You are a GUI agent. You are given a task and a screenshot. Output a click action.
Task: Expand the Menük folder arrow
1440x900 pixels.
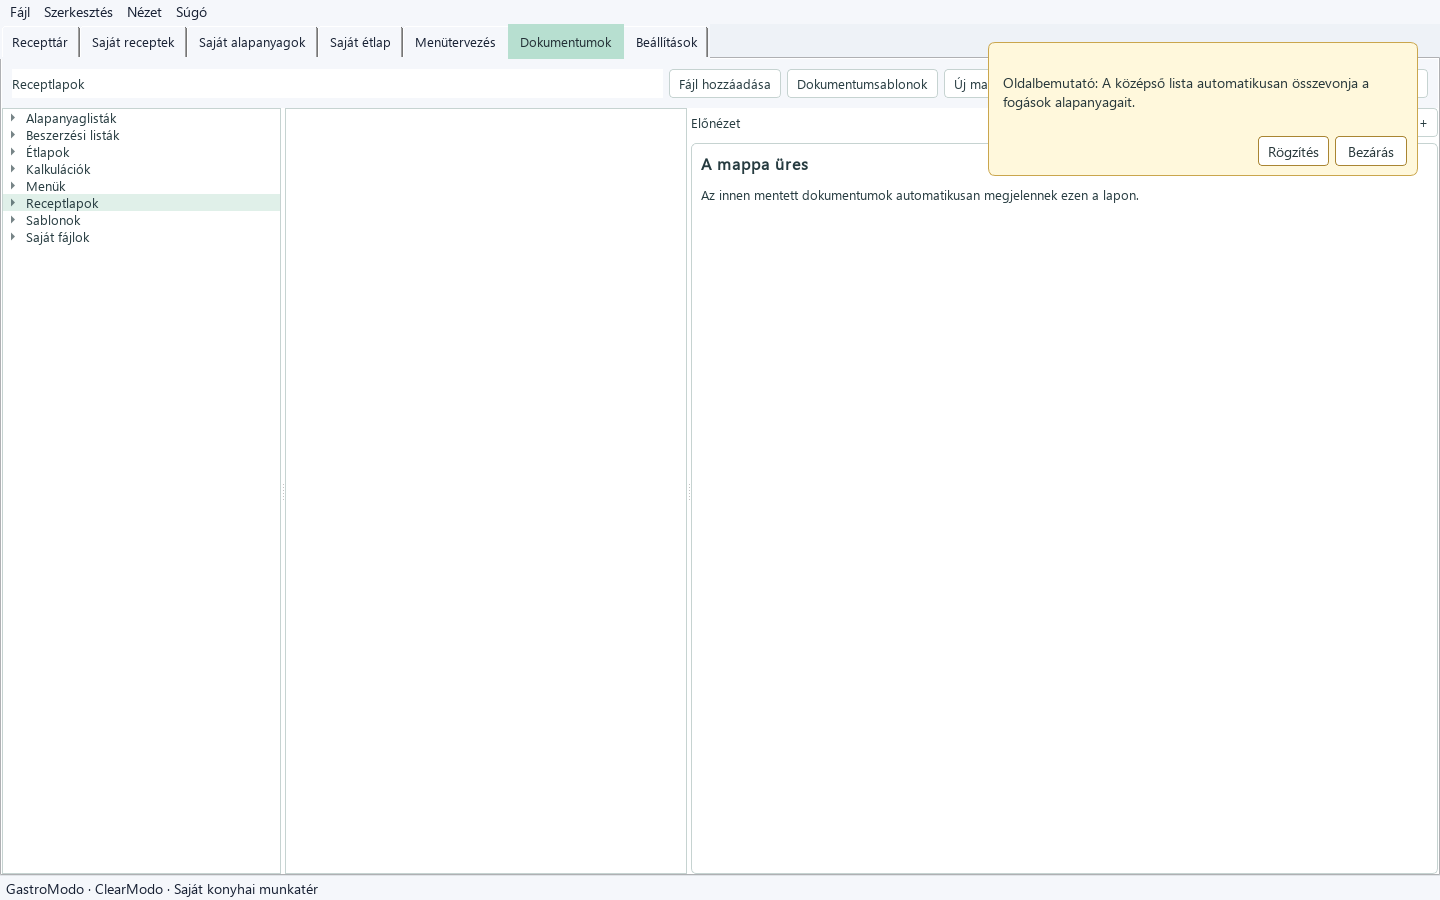point(13,186)
